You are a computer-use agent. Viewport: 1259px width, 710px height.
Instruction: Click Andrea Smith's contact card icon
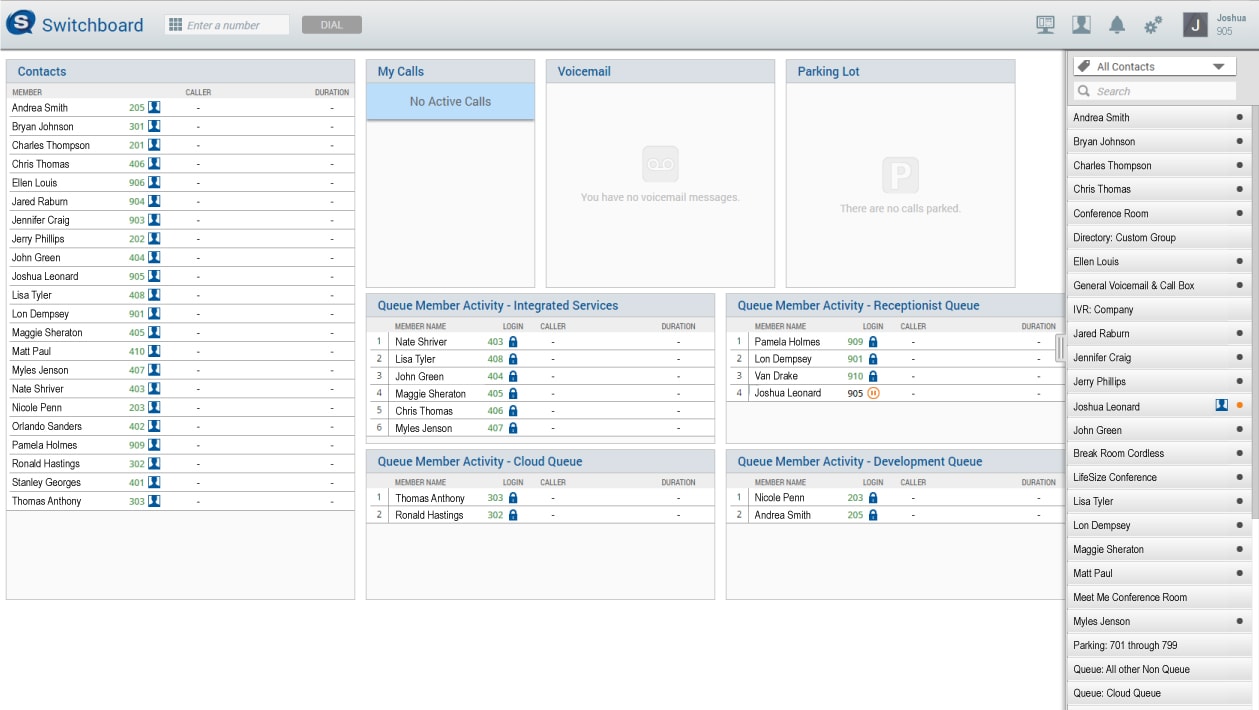(154, 108)
